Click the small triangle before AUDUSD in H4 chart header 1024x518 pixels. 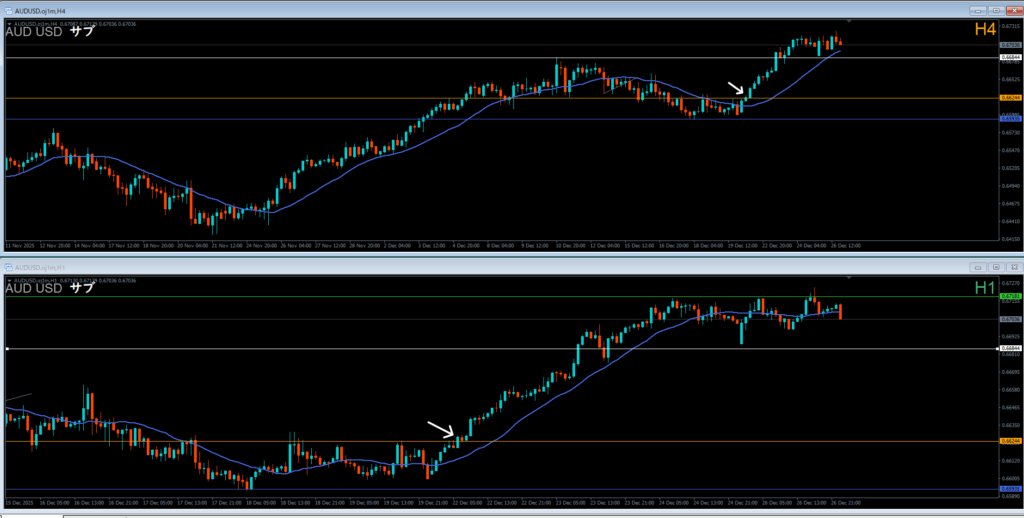8,23
